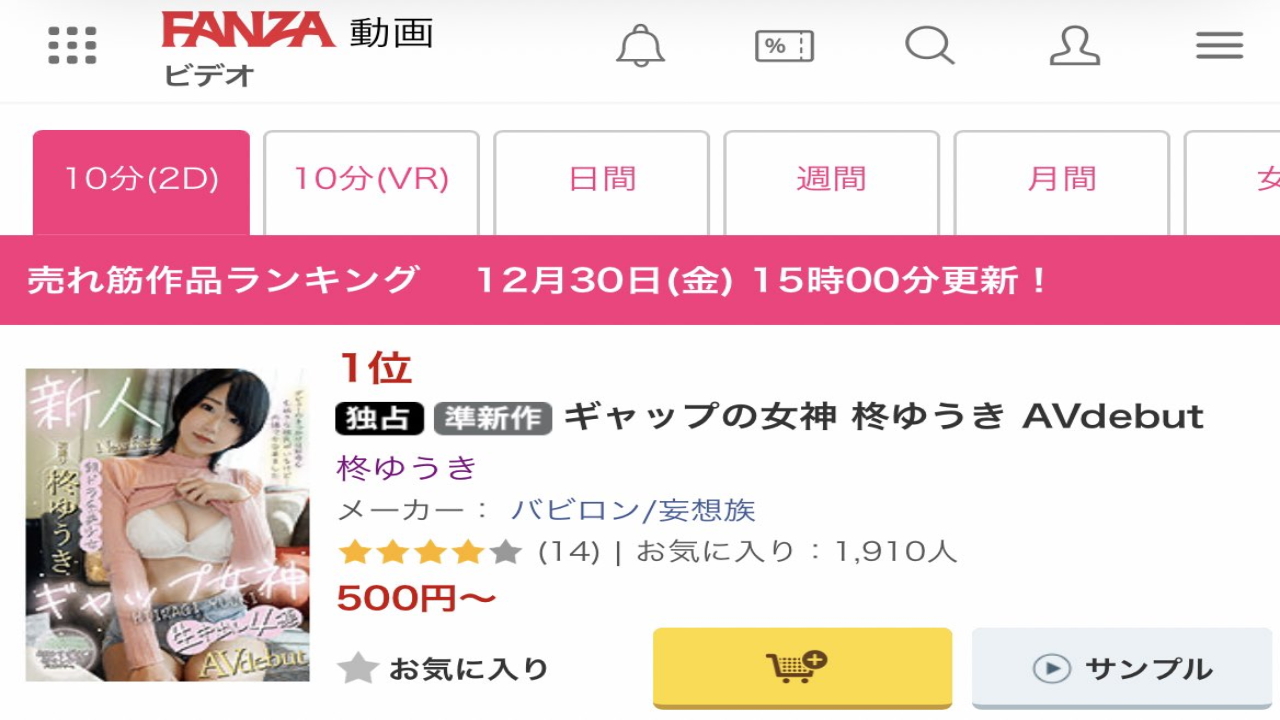Switch to the 日間 ranking tab

602,182
